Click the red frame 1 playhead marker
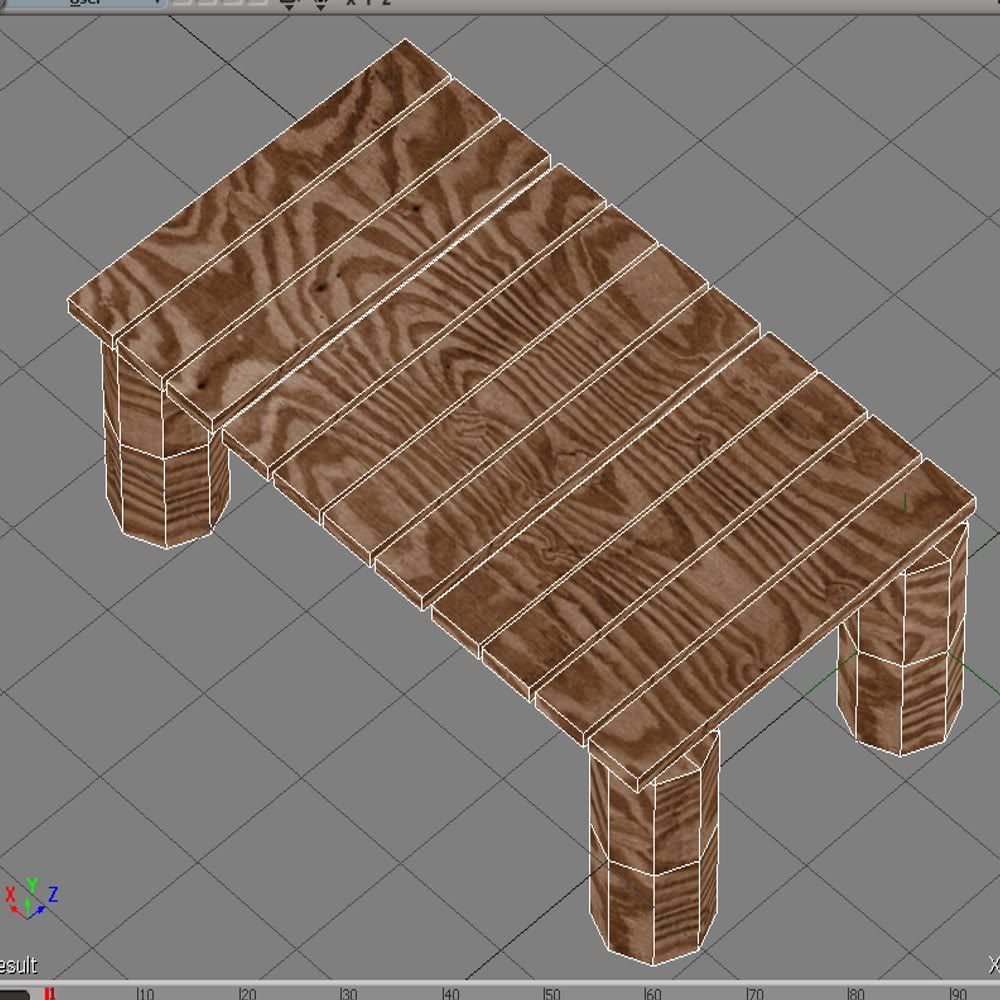The image size is (1000, 1000). coord(50,994)
